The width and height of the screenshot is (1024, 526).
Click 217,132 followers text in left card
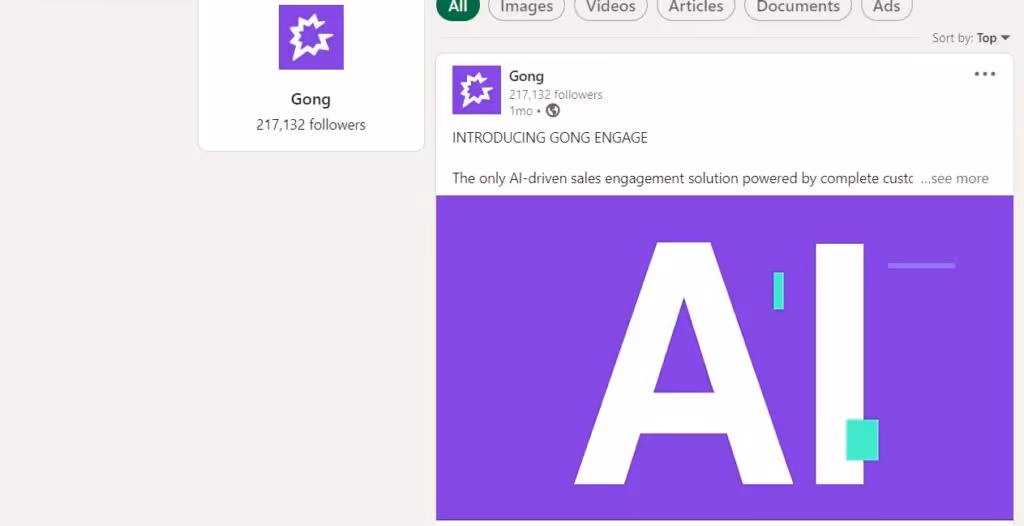pos(311,125)
